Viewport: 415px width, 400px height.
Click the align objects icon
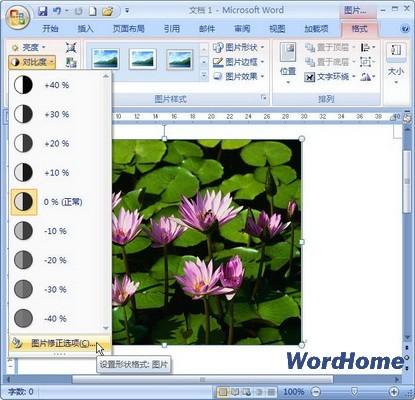[368, 47]
